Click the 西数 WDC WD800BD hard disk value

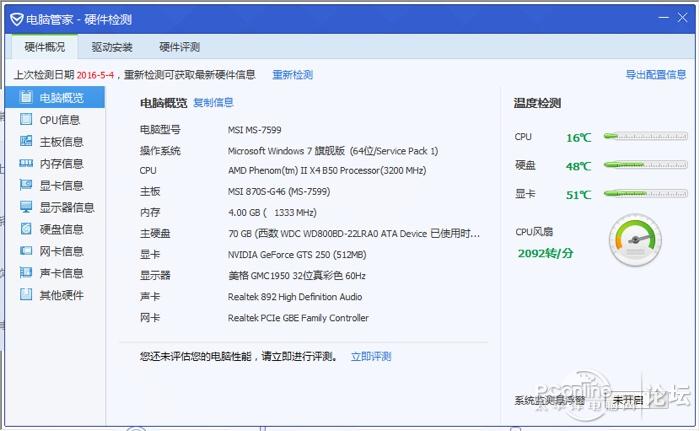point(354,234)
